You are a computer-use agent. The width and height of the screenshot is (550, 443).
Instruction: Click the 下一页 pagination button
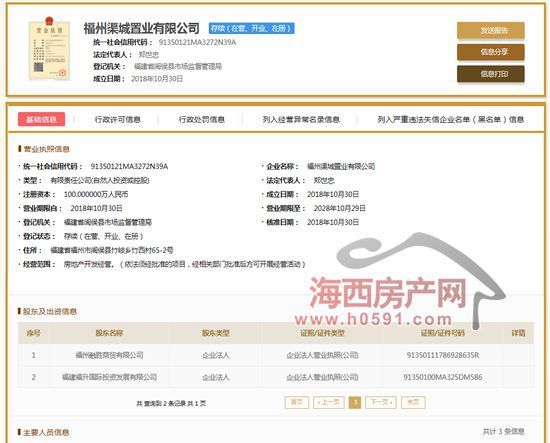pos(381,402)
